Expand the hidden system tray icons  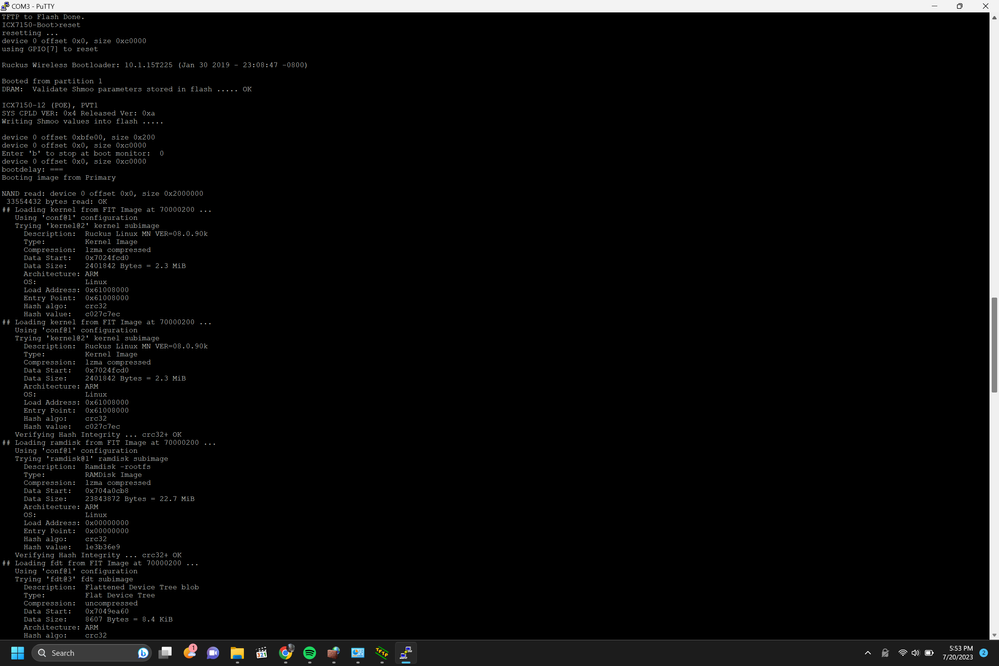click(868, 653)
